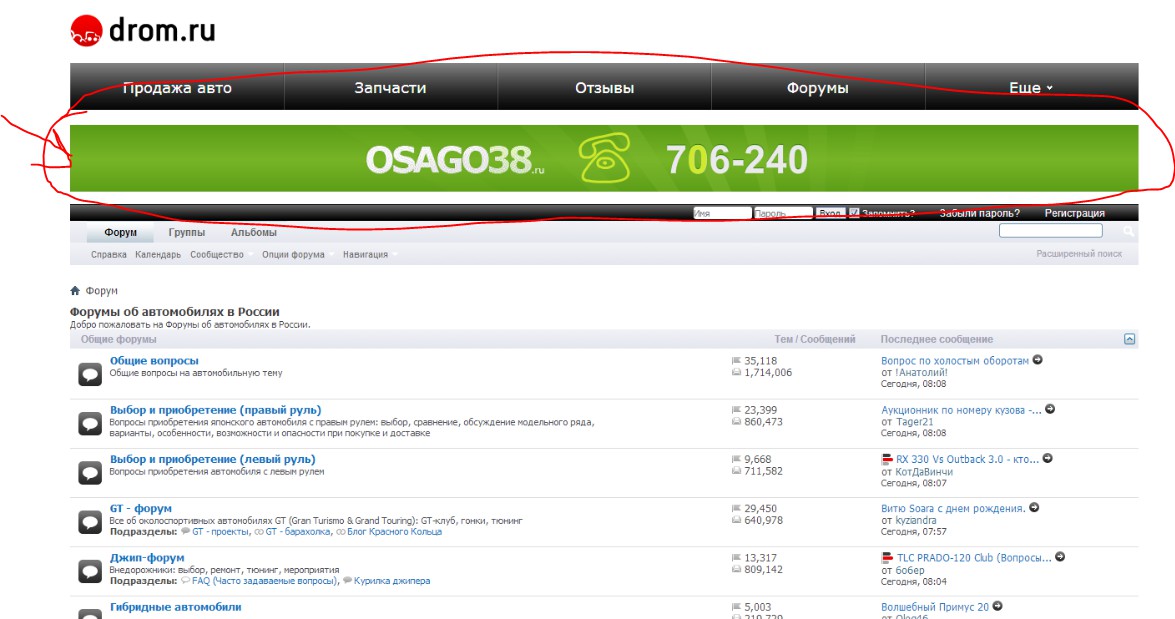Switch to the Альбомы tab
The width and height of the screenshot is (1175, 619).
tap(254, 232)
